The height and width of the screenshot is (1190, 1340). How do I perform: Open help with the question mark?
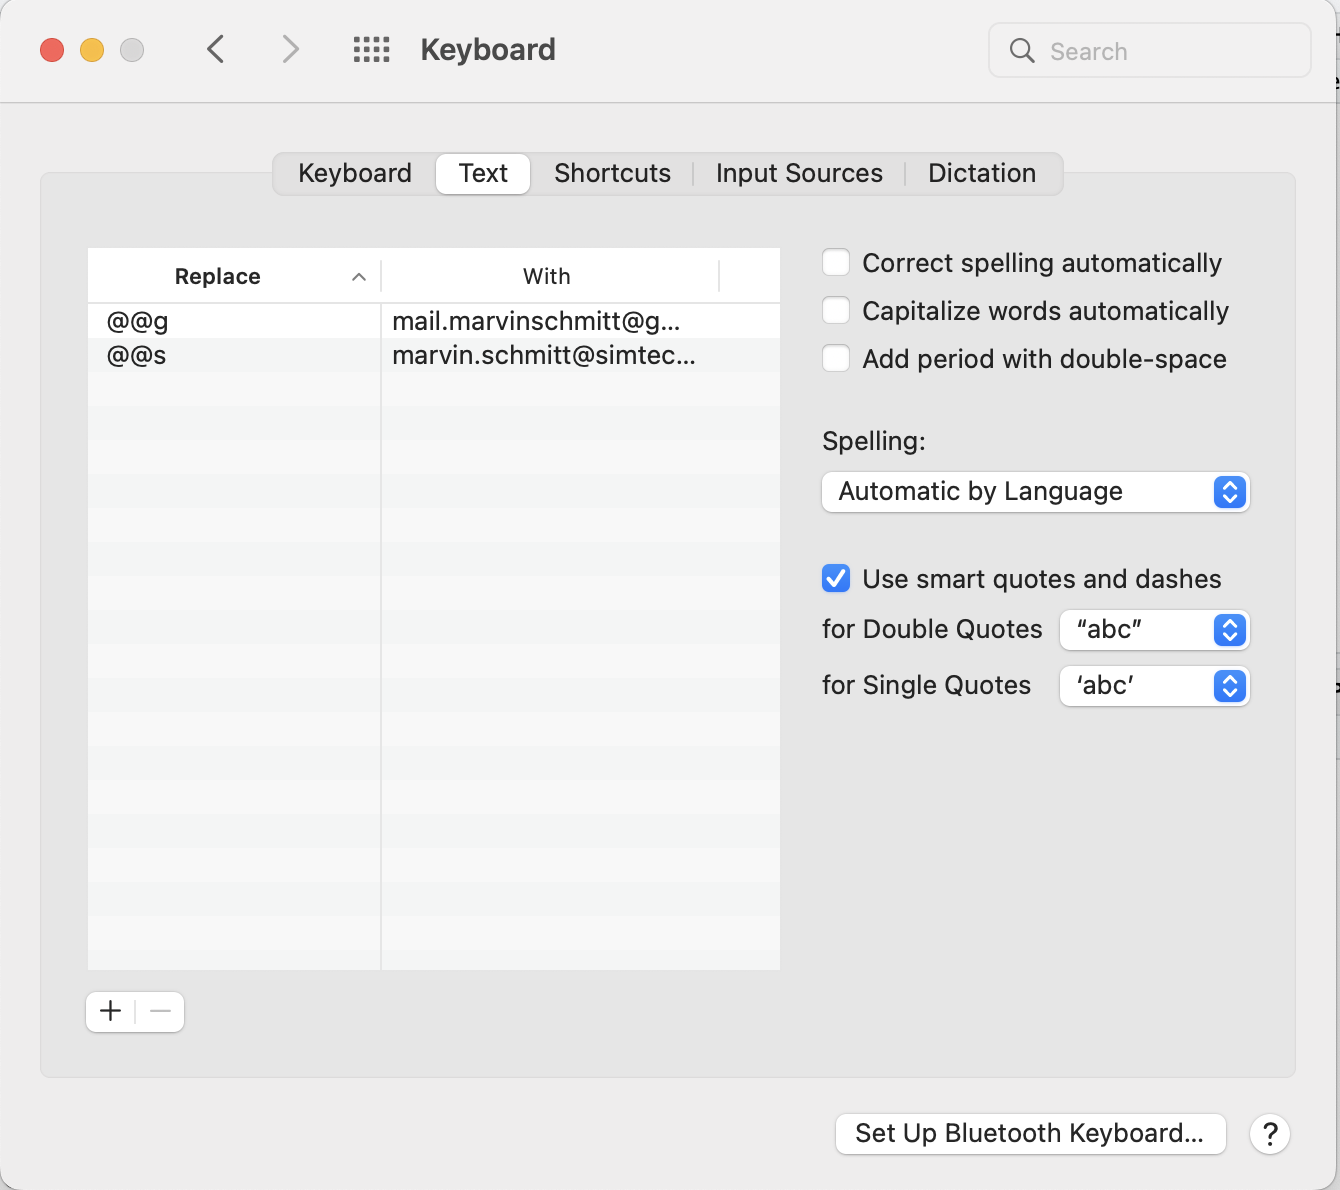point(1270,1134)
